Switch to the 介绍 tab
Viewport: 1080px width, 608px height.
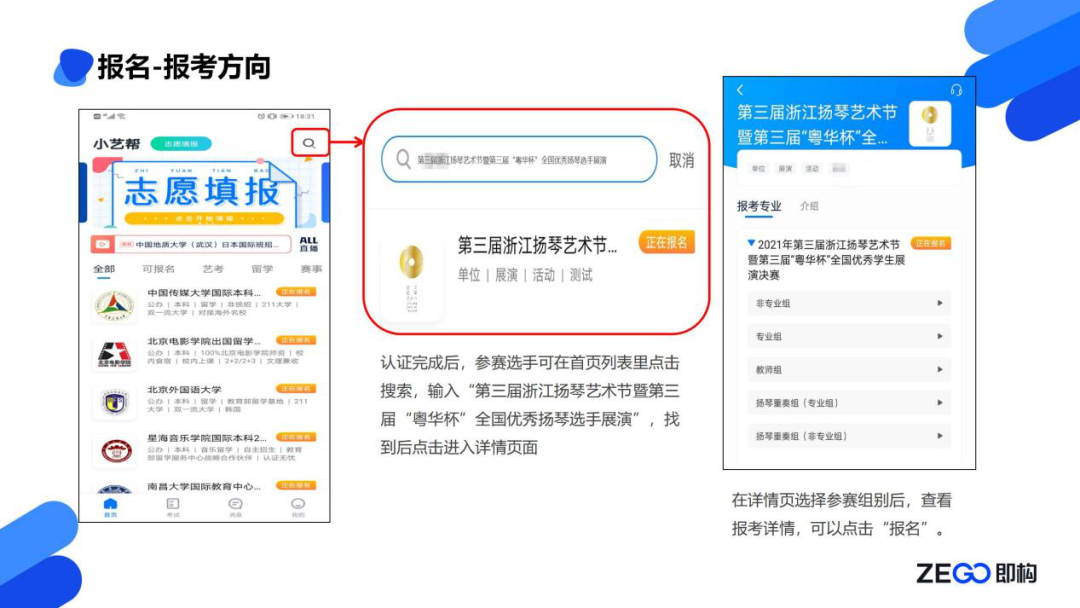[x=809, y=206]
